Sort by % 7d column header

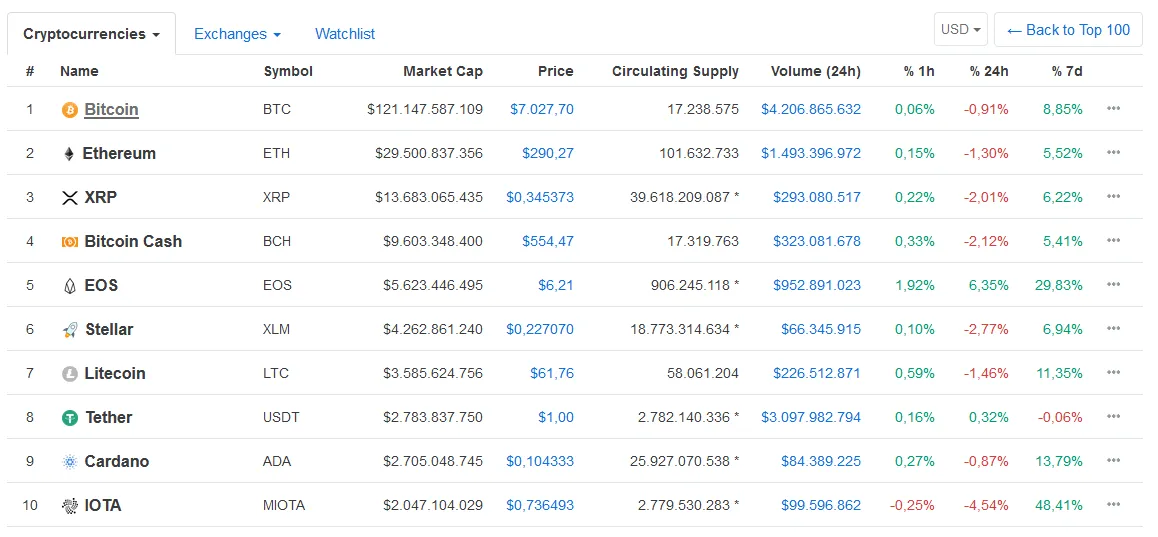click(1068, 72)
